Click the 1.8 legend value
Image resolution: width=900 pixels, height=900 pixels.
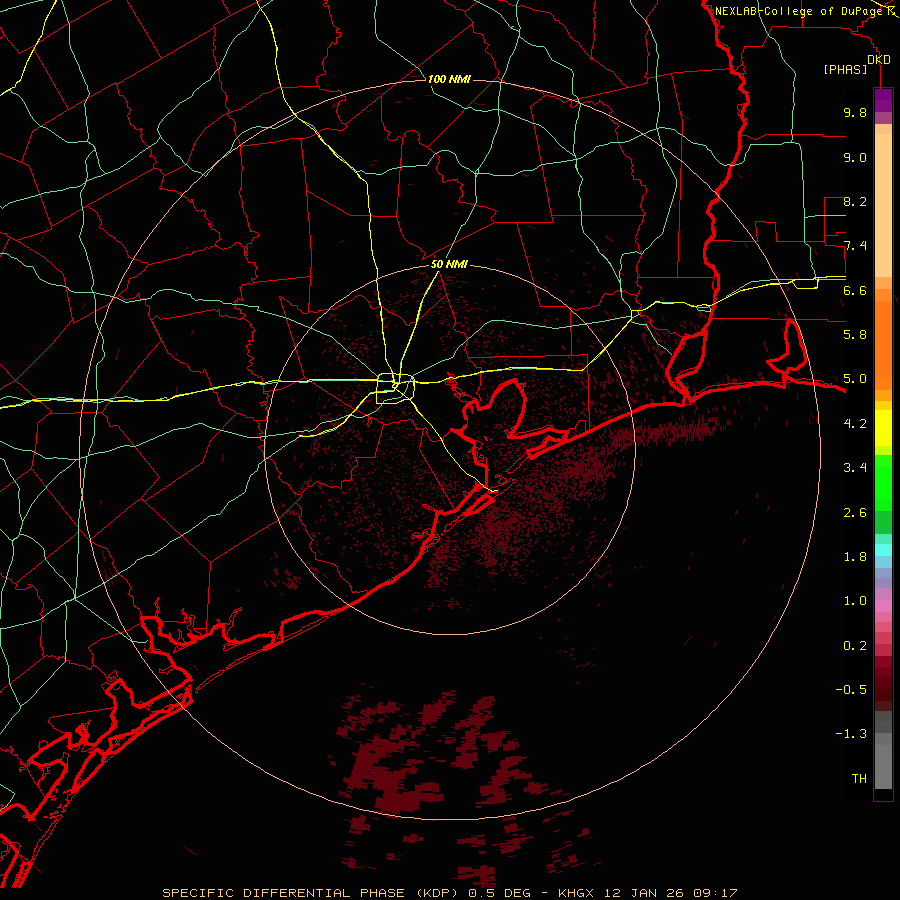(855, 557)
